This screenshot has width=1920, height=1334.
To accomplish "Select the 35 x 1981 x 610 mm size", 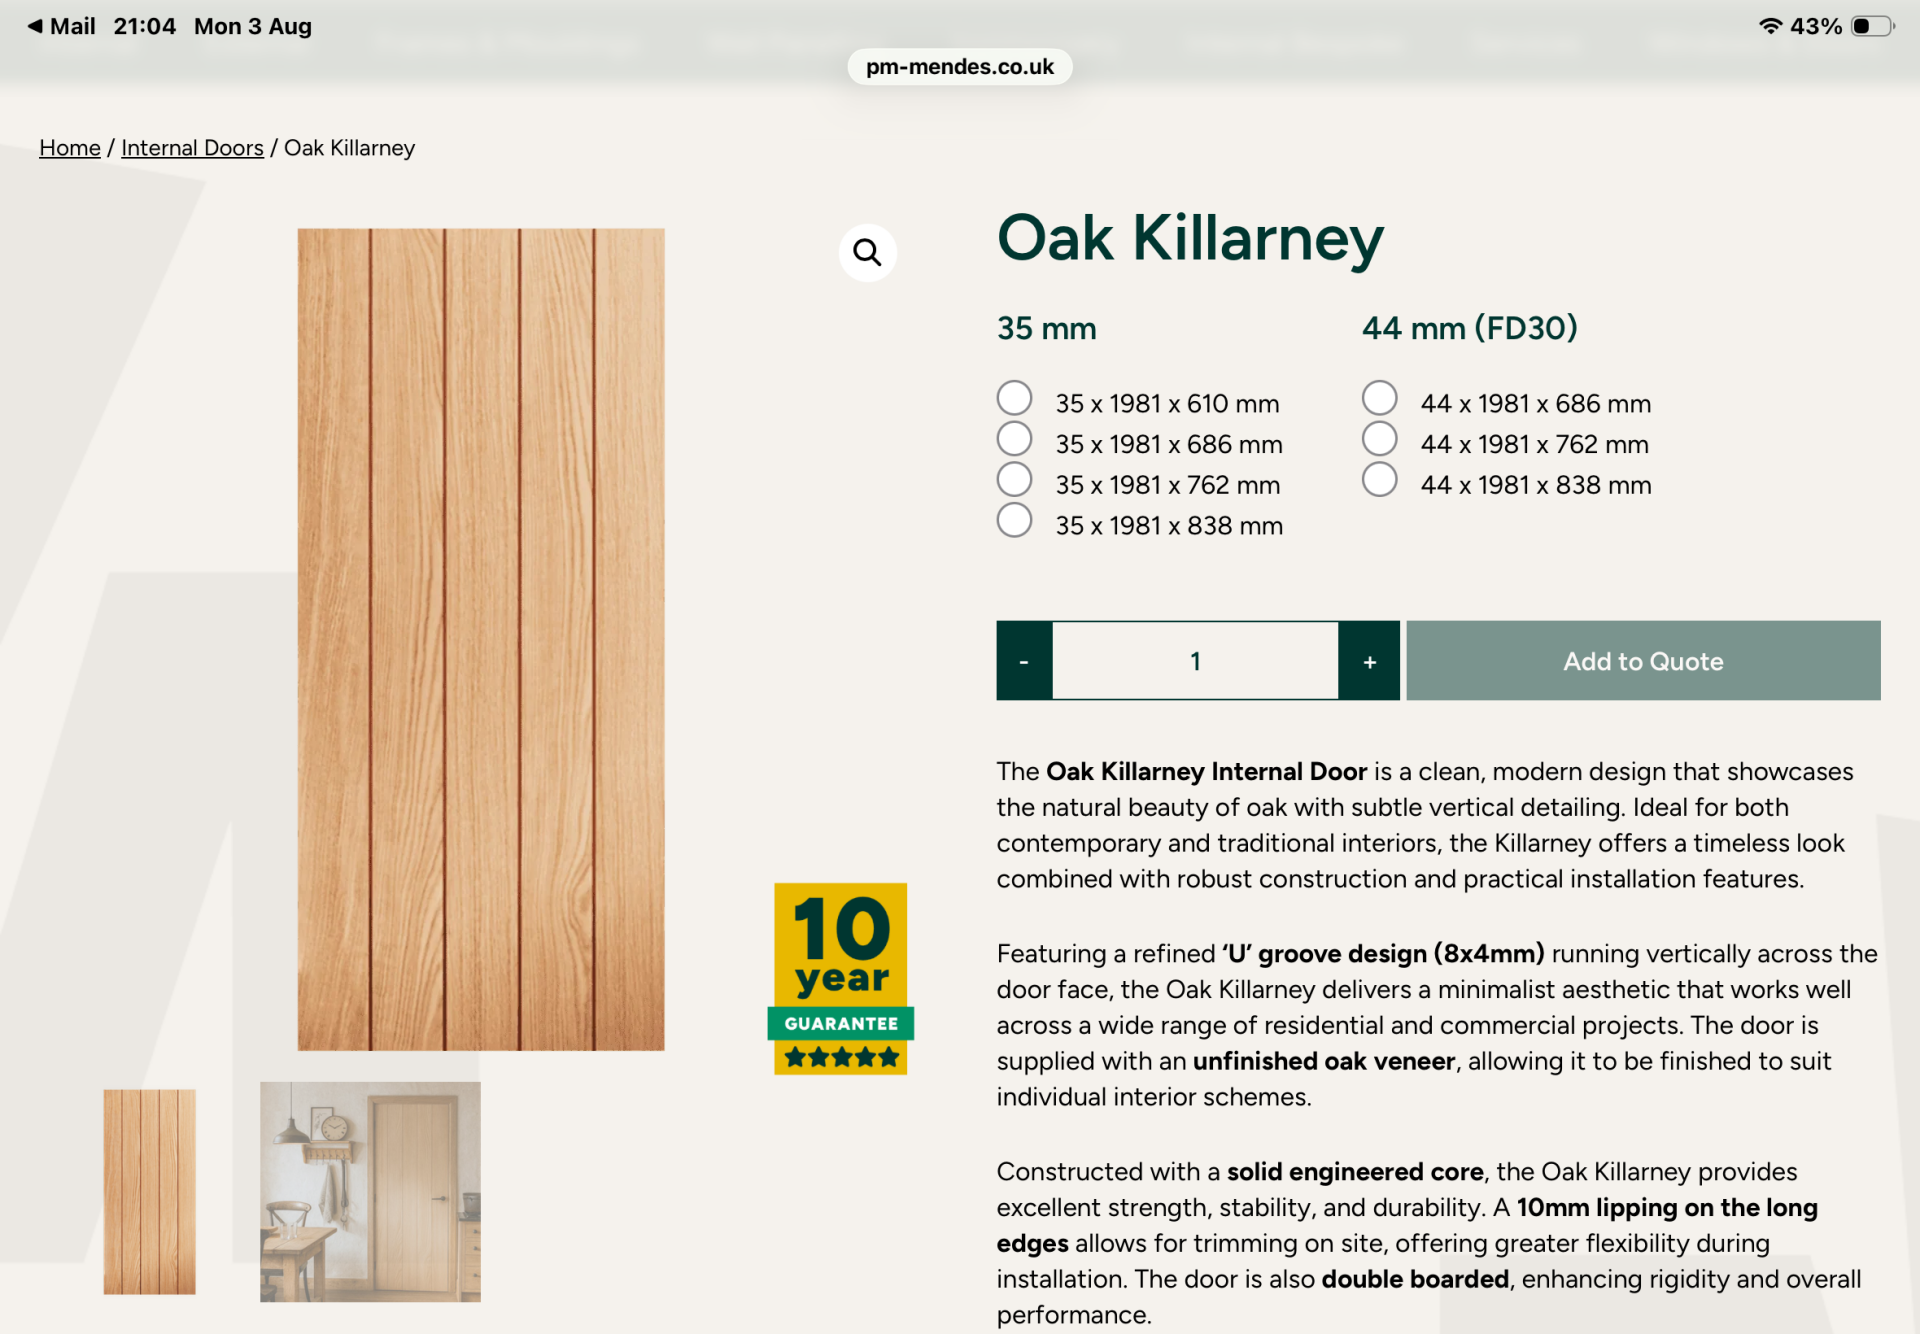I will 1014,398.
